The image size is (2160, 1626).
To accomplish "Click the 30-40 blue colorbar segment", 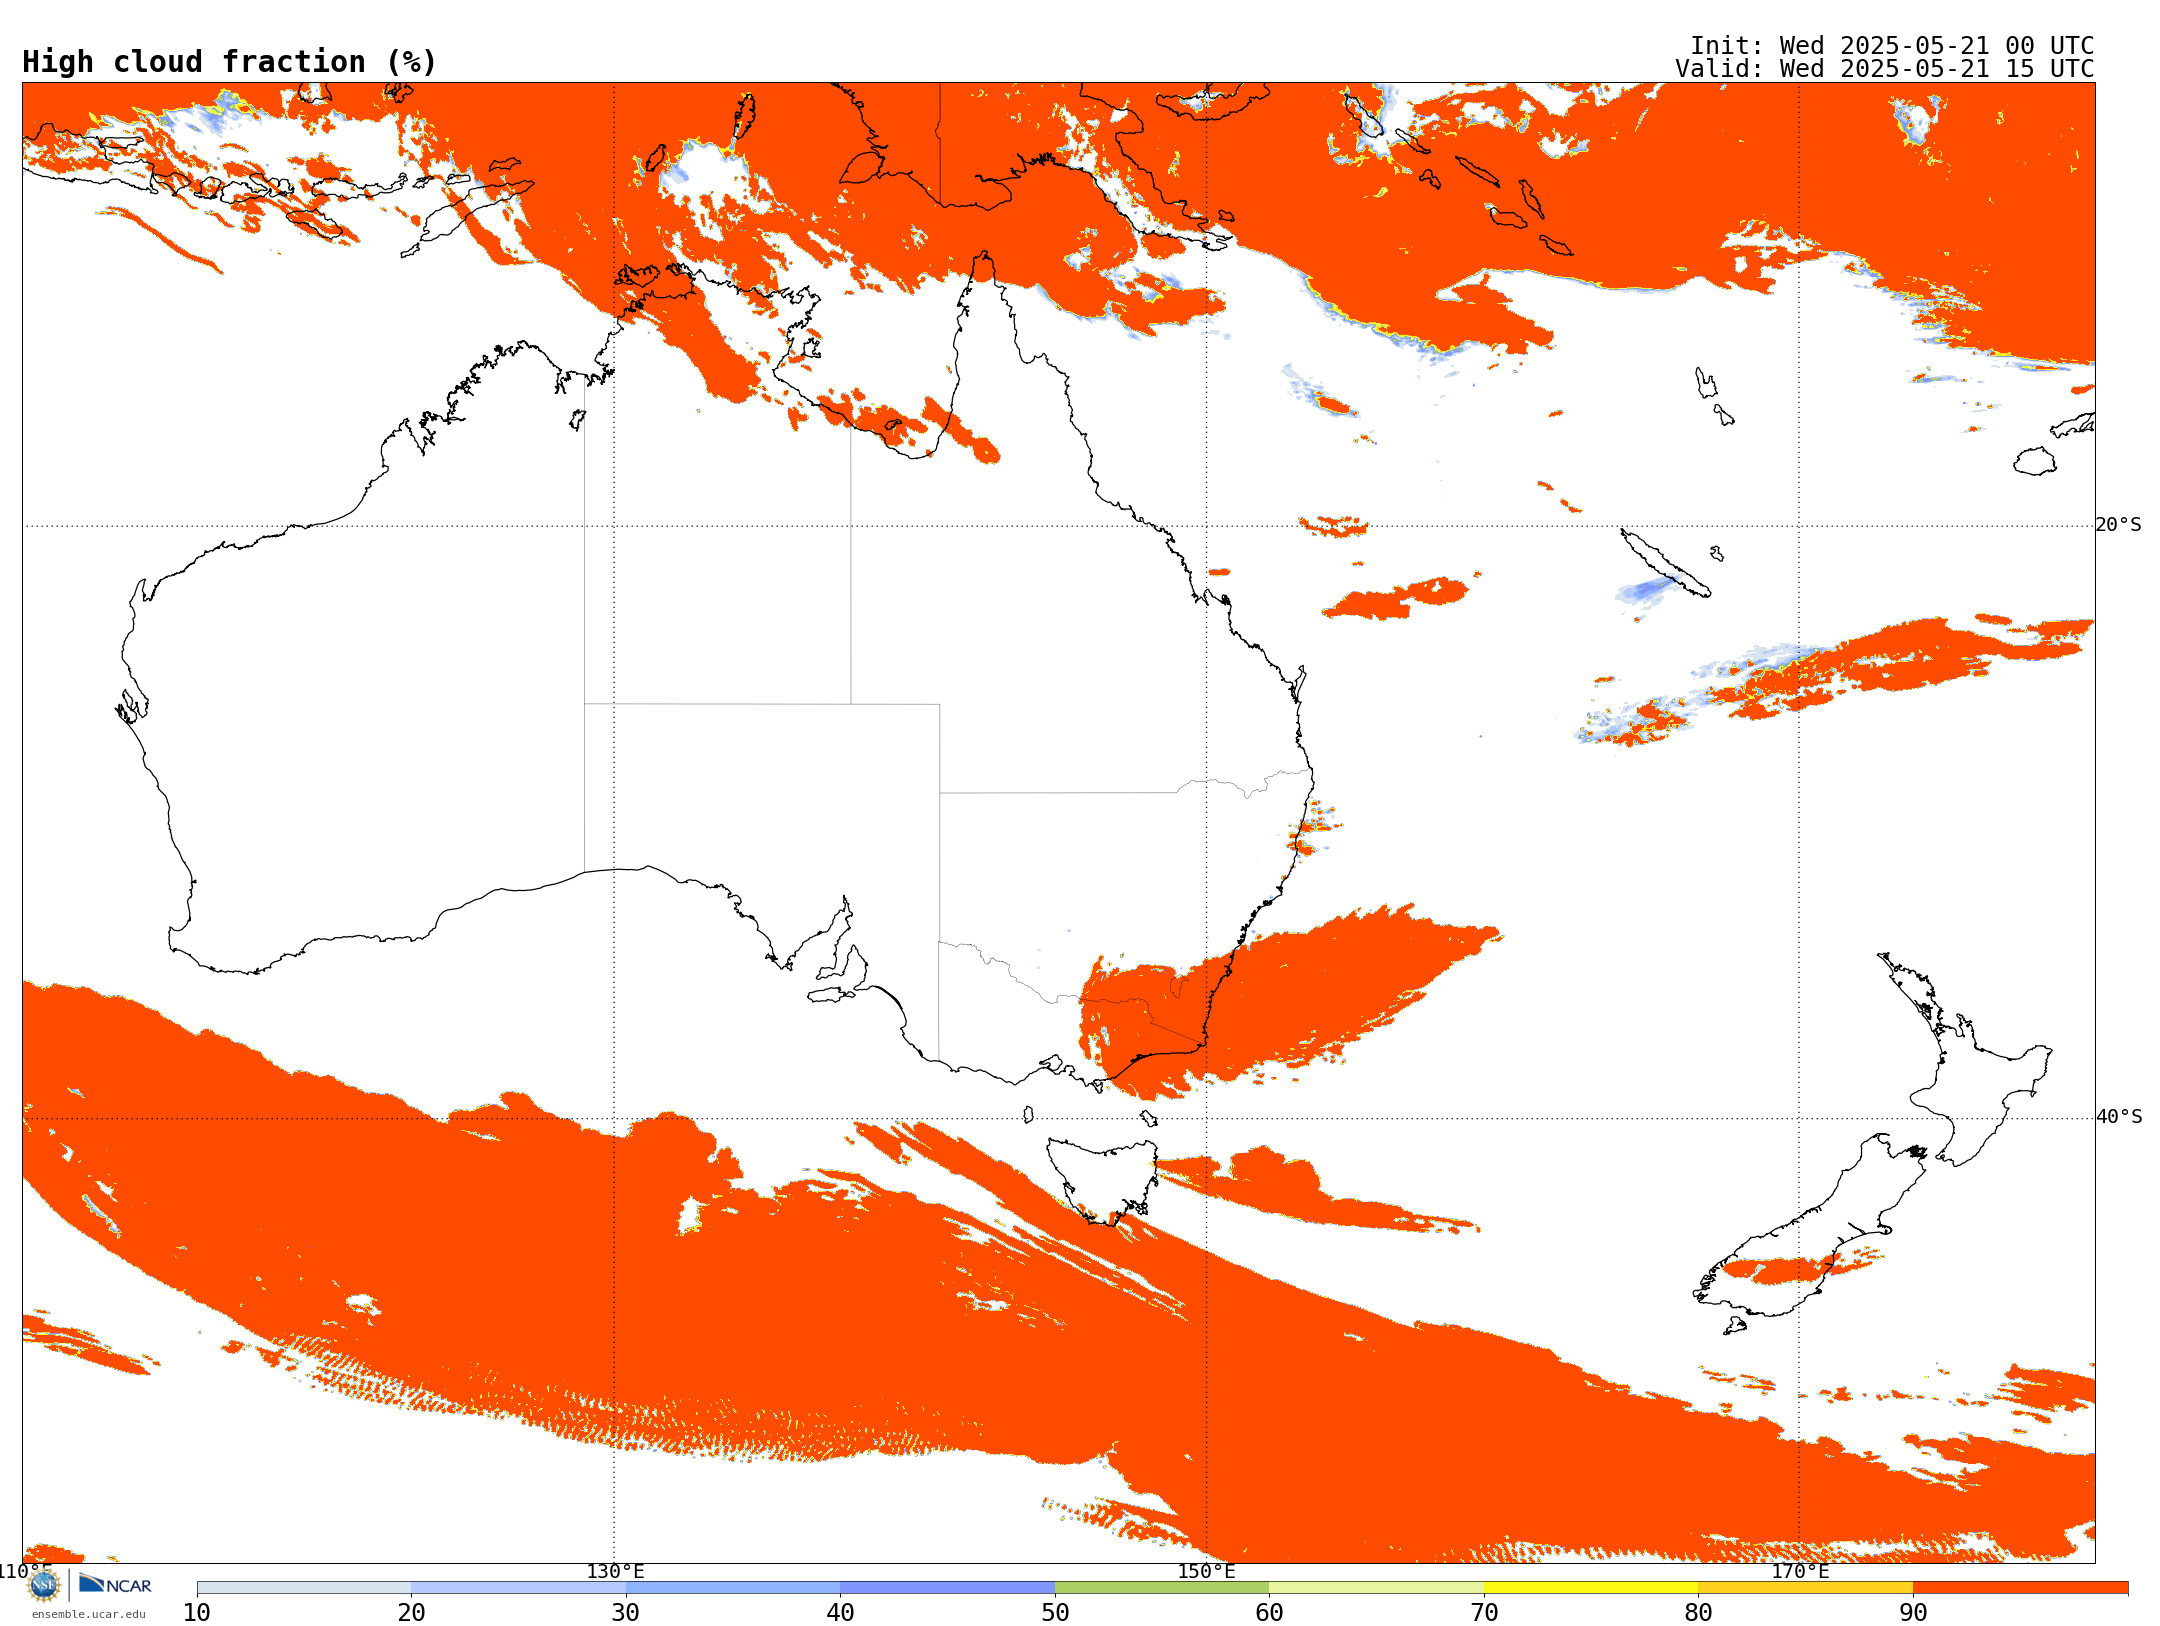I will point(733,1588).
